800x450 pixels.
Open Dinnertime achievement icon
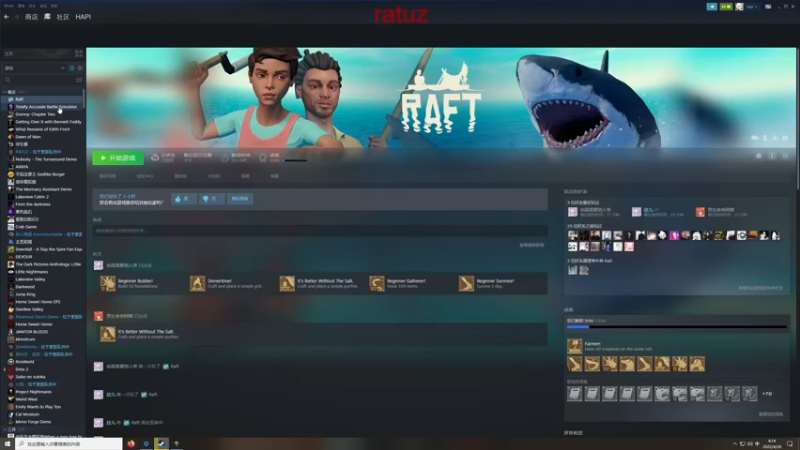[197, 283]
